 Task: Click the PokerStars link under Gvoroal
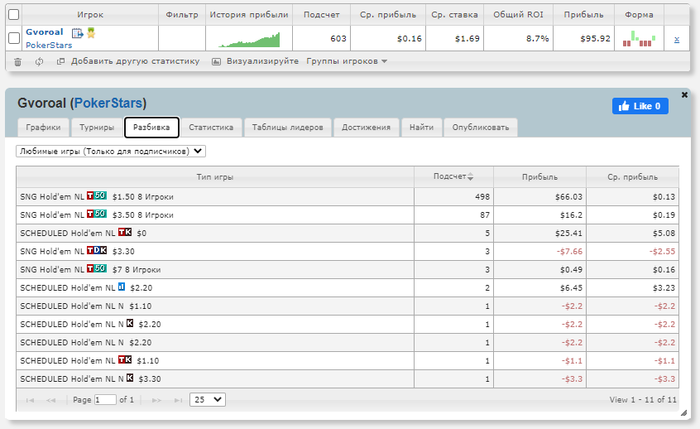49,45
